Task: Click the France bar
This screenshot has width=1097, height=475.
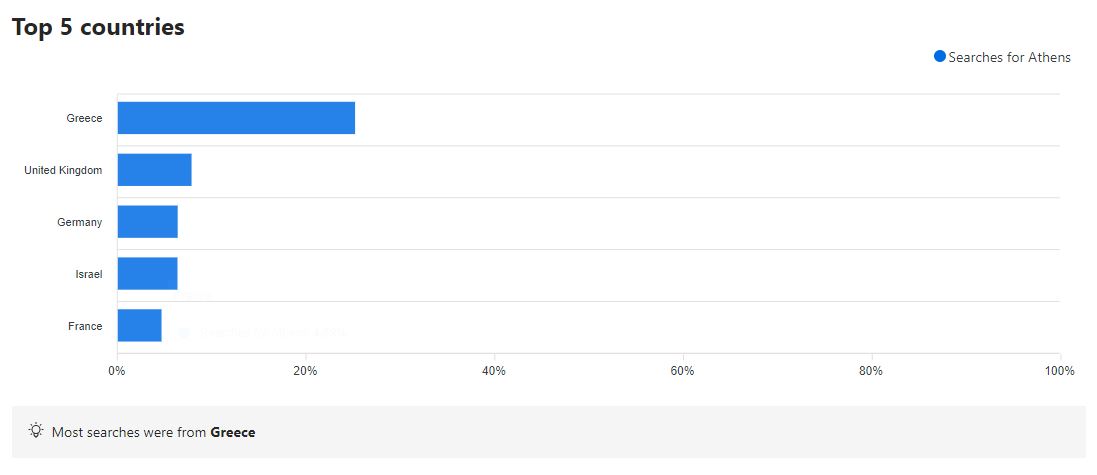Action: pyautogui.click(x=139, y=326)
